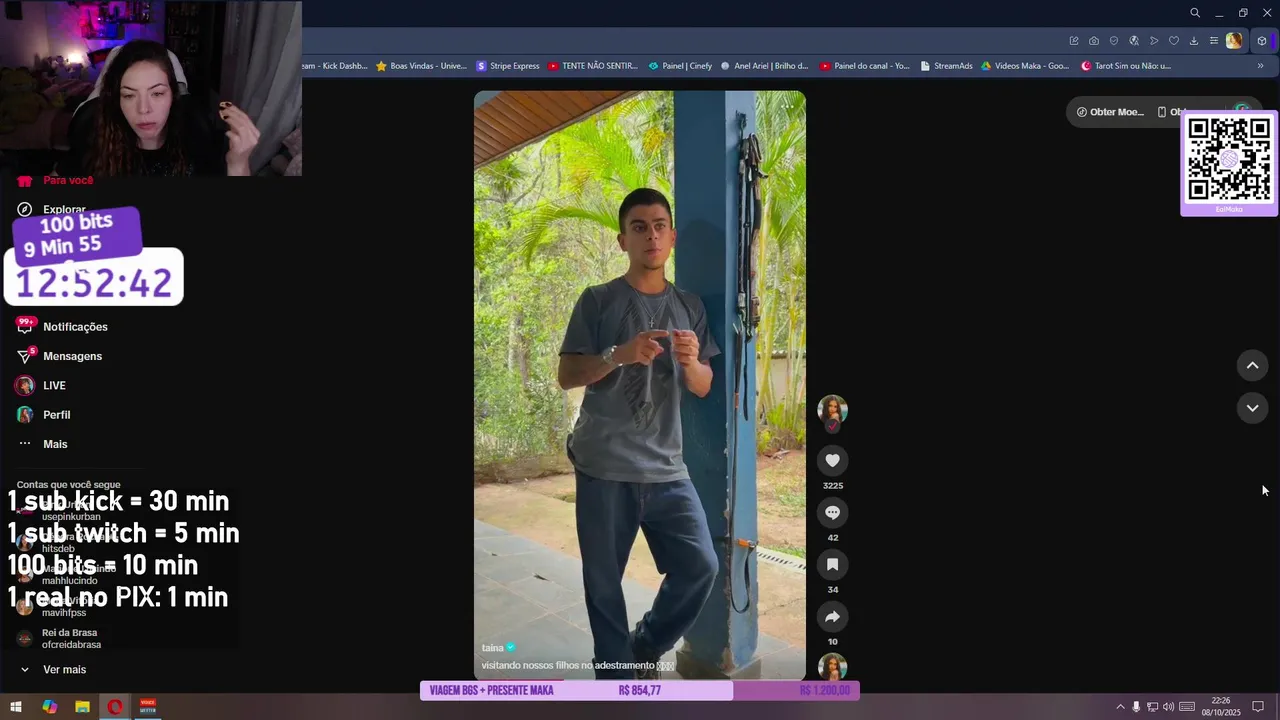Open Copilot from the taskbar

click(x=49, y=707)
